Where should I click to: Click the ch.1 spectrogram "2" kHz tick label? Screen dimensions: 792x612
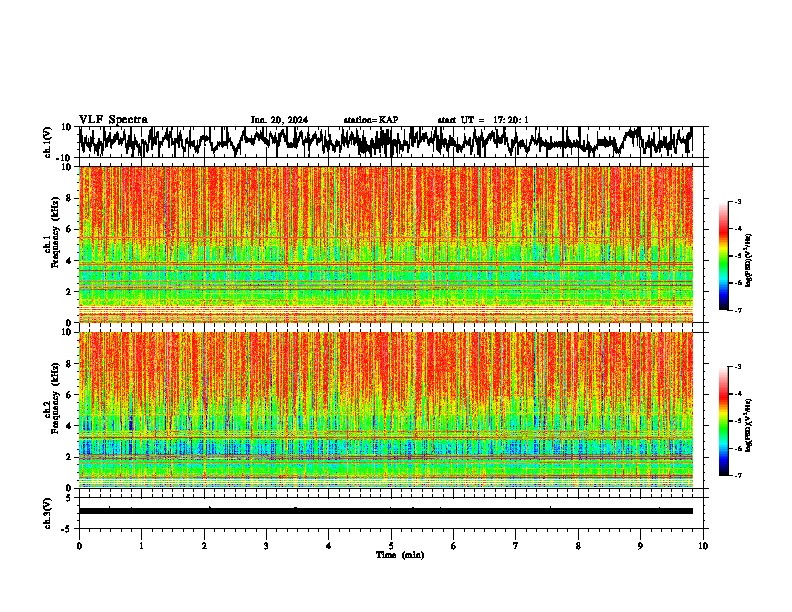[69, 292]
